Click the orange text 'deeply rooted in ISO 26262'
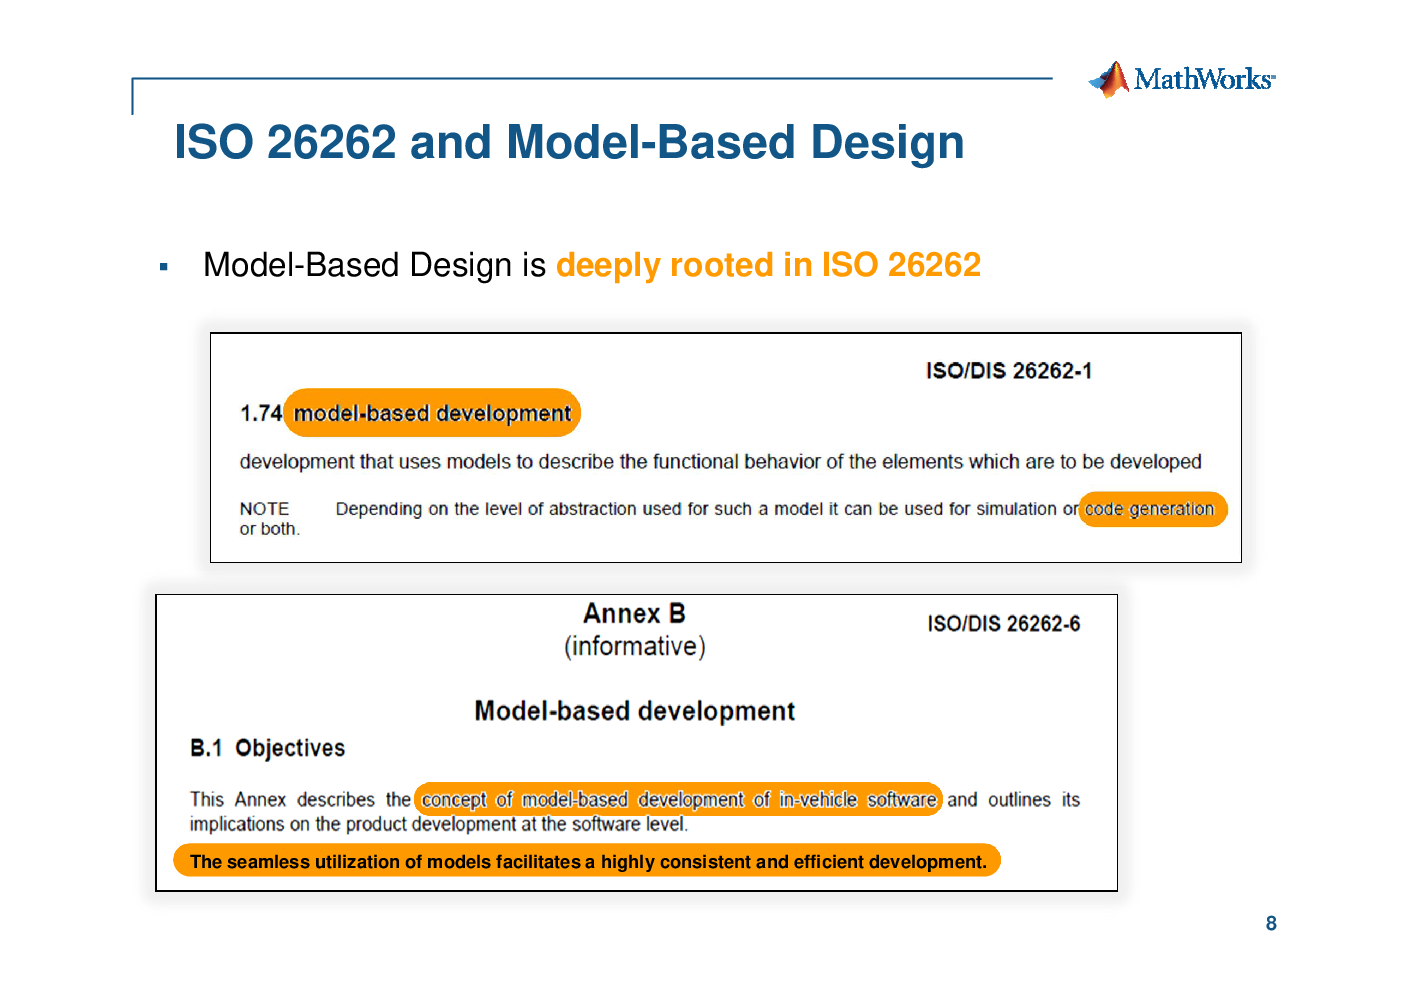This screenshot has height=992, width=1403. (768, 265)
